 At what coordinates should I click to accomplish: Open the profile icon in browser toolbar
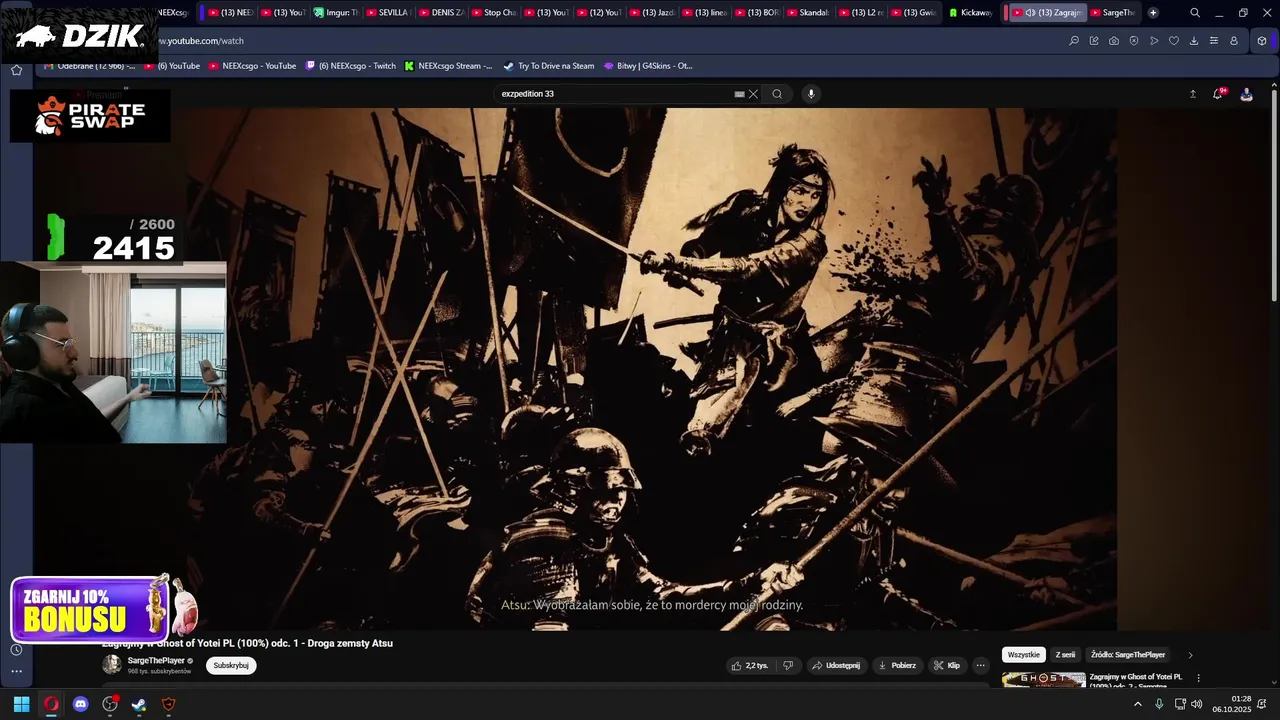coord(1234,41)
